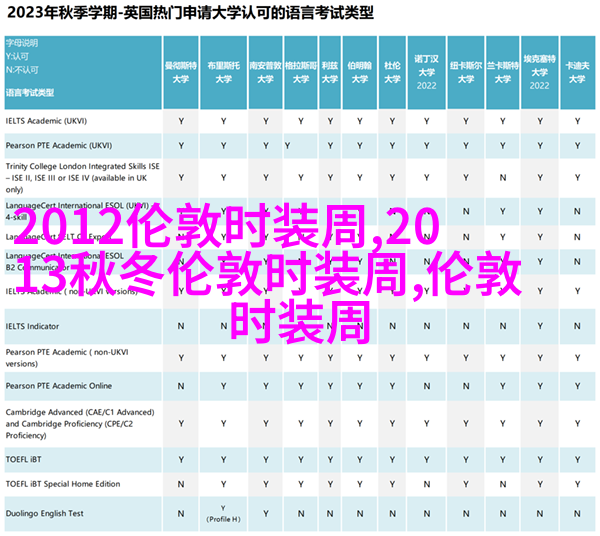
Task: Select the '杜伦大学' column header
Action: [392, 72]
